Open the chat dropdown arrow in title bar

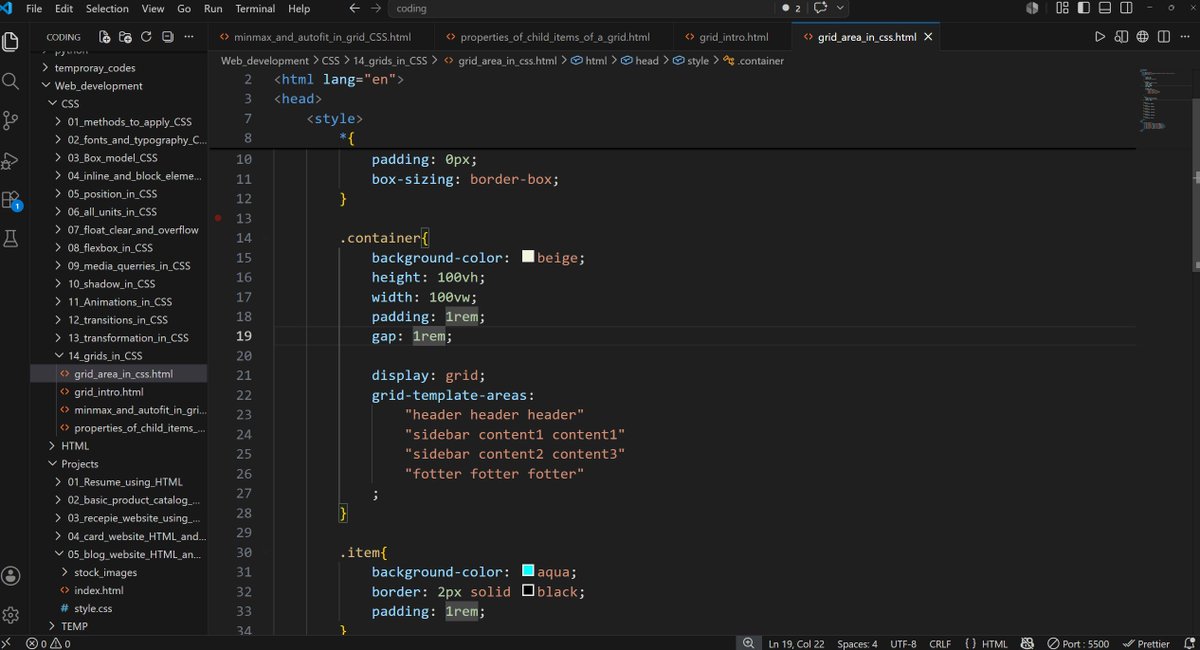point(840,8)
